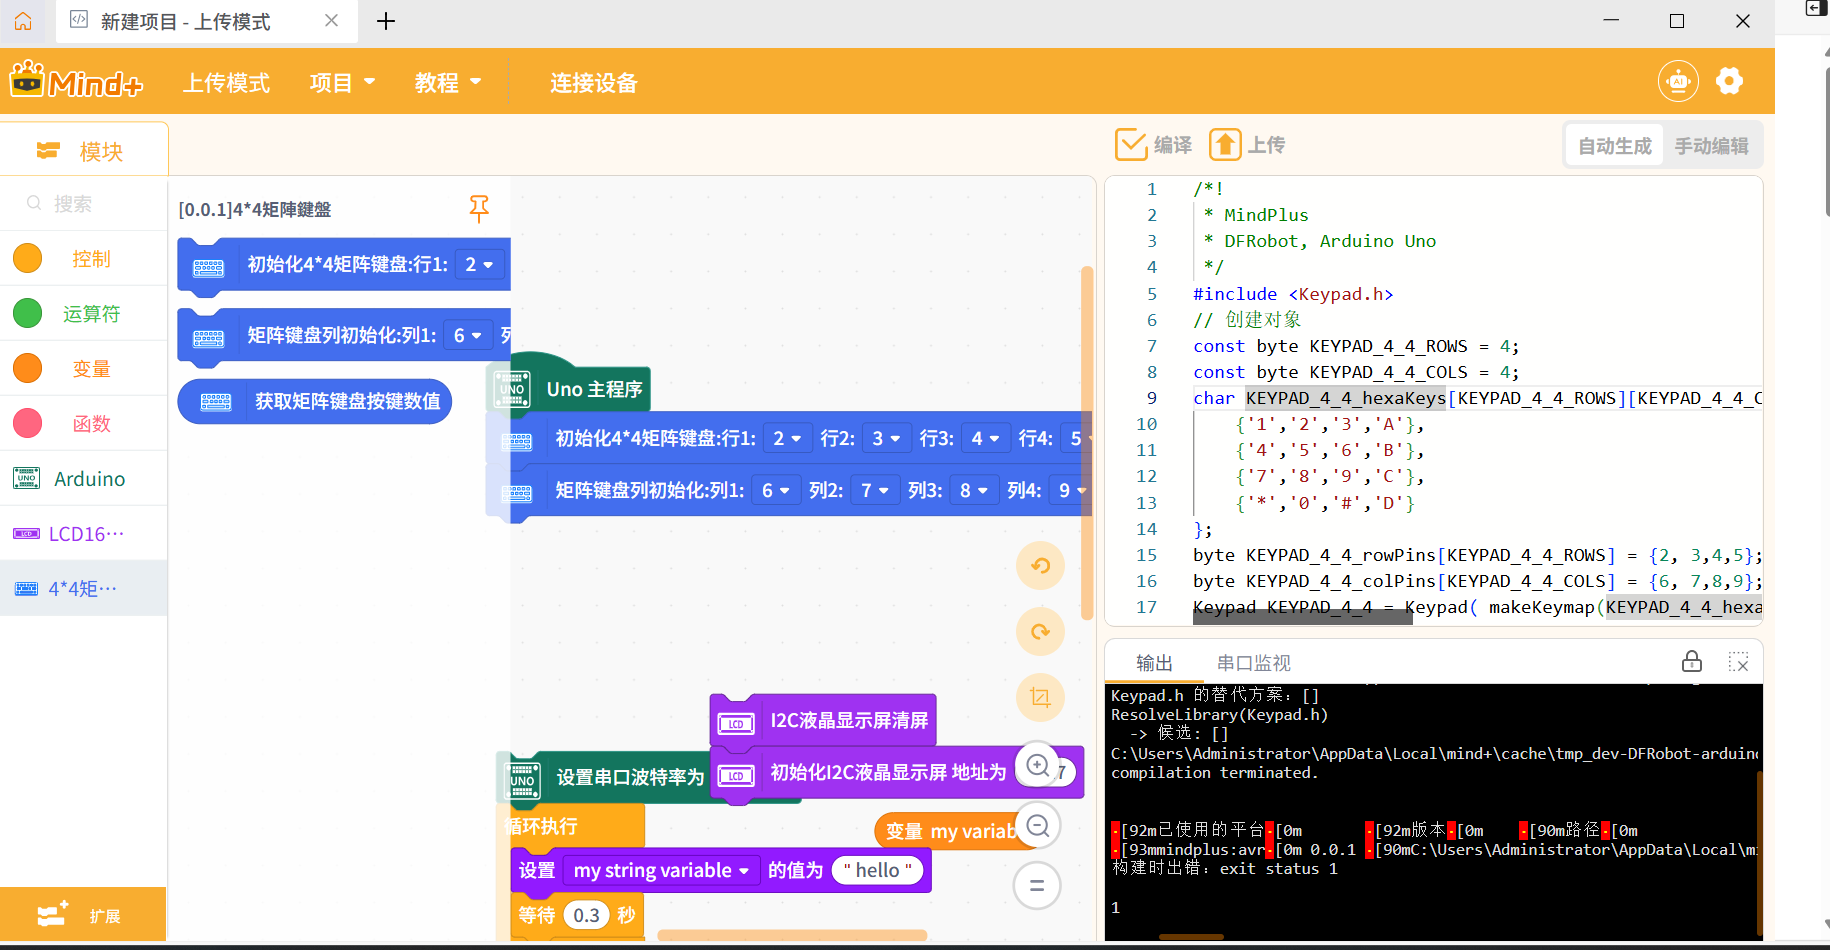Click the screenshot icon in the workspace
The width and height of the screenshot is (1830, 950).
pos(1040,697)
